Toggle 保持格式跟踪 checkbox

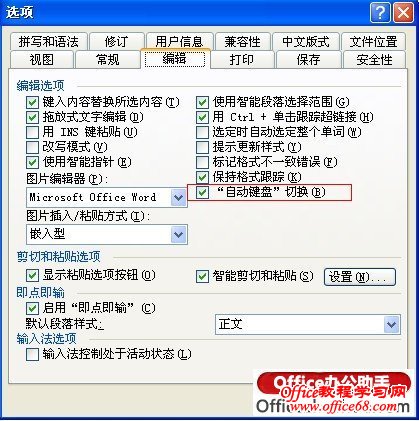[x=202, y=177]
